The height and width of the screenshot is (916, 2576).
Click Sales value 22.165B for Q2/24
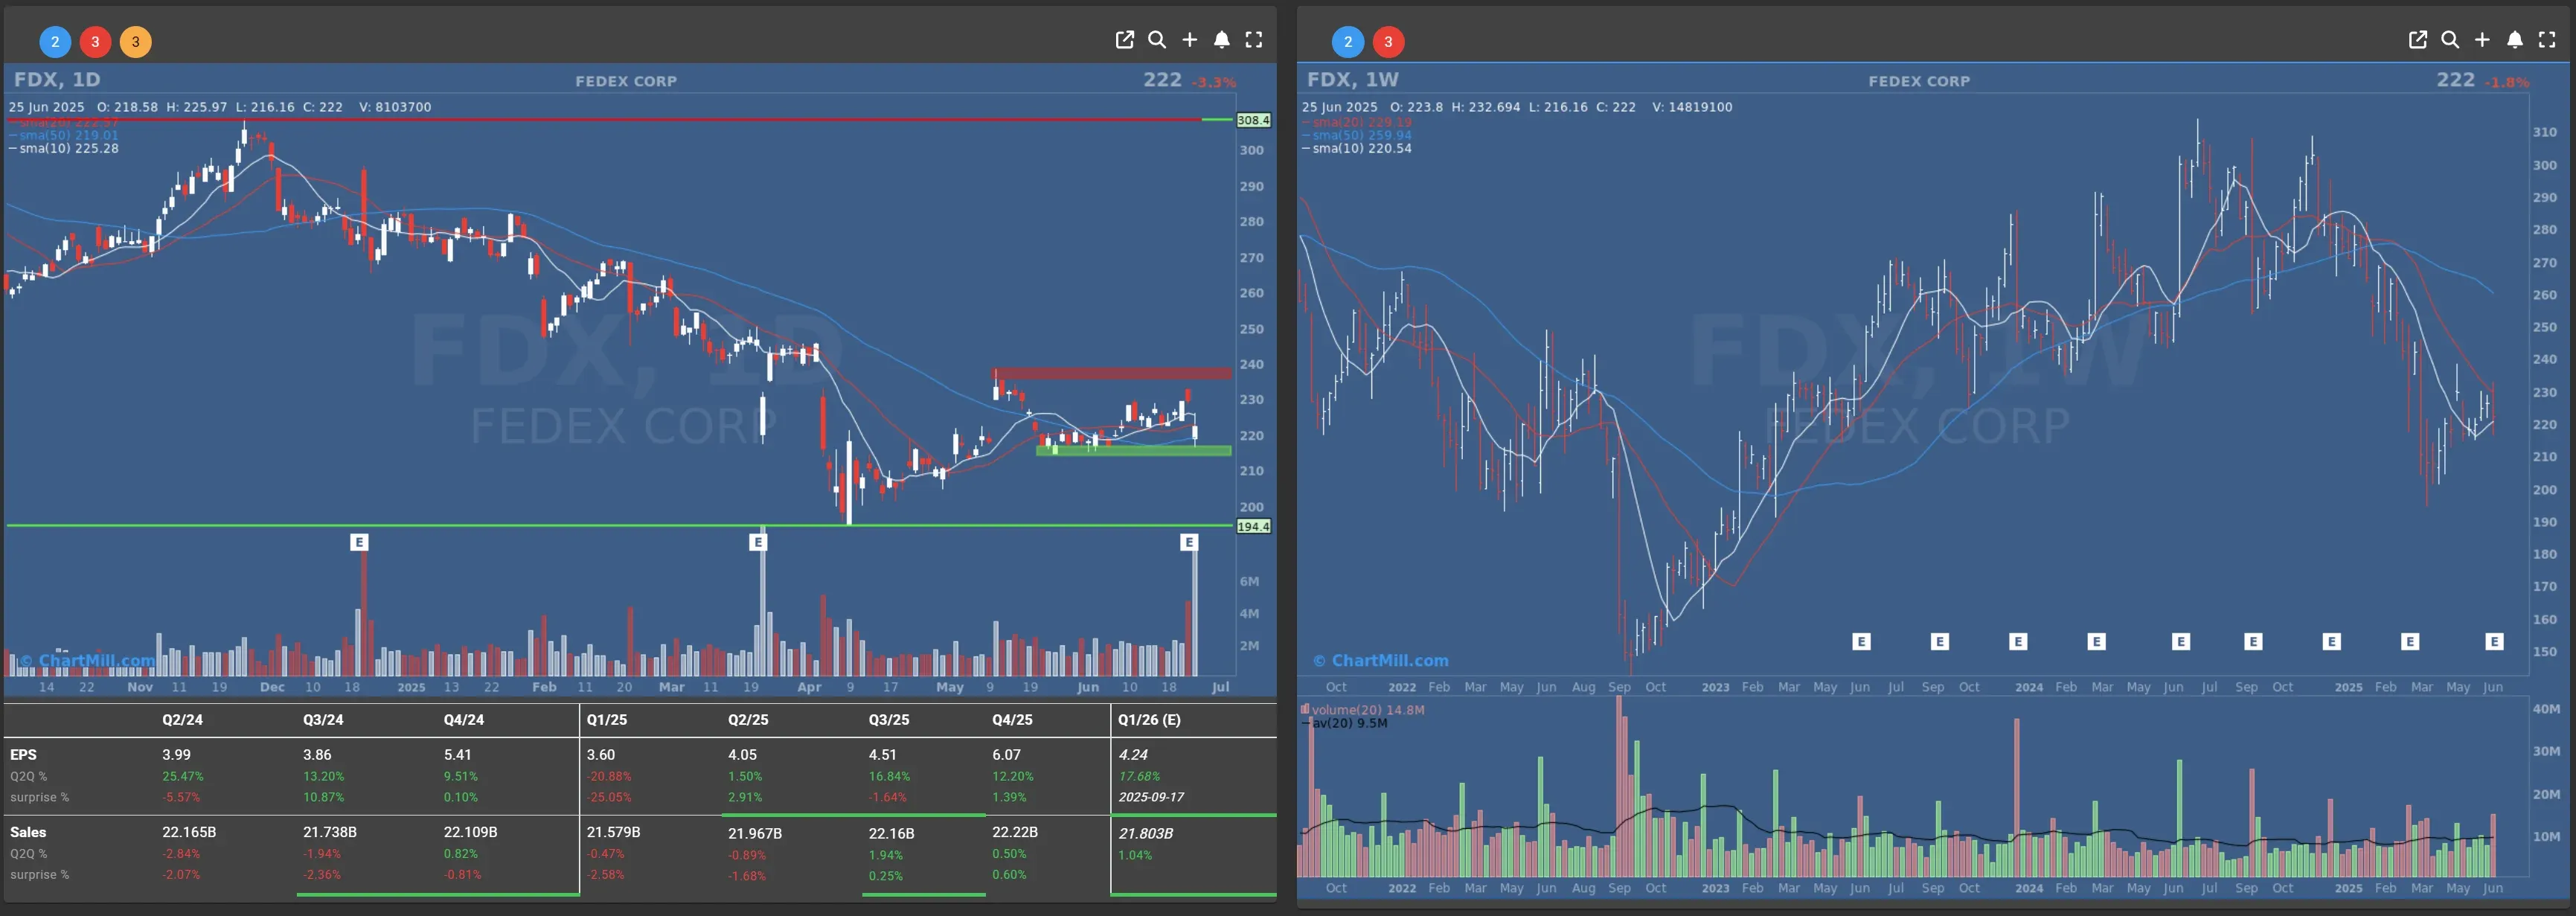click(189, 832)
